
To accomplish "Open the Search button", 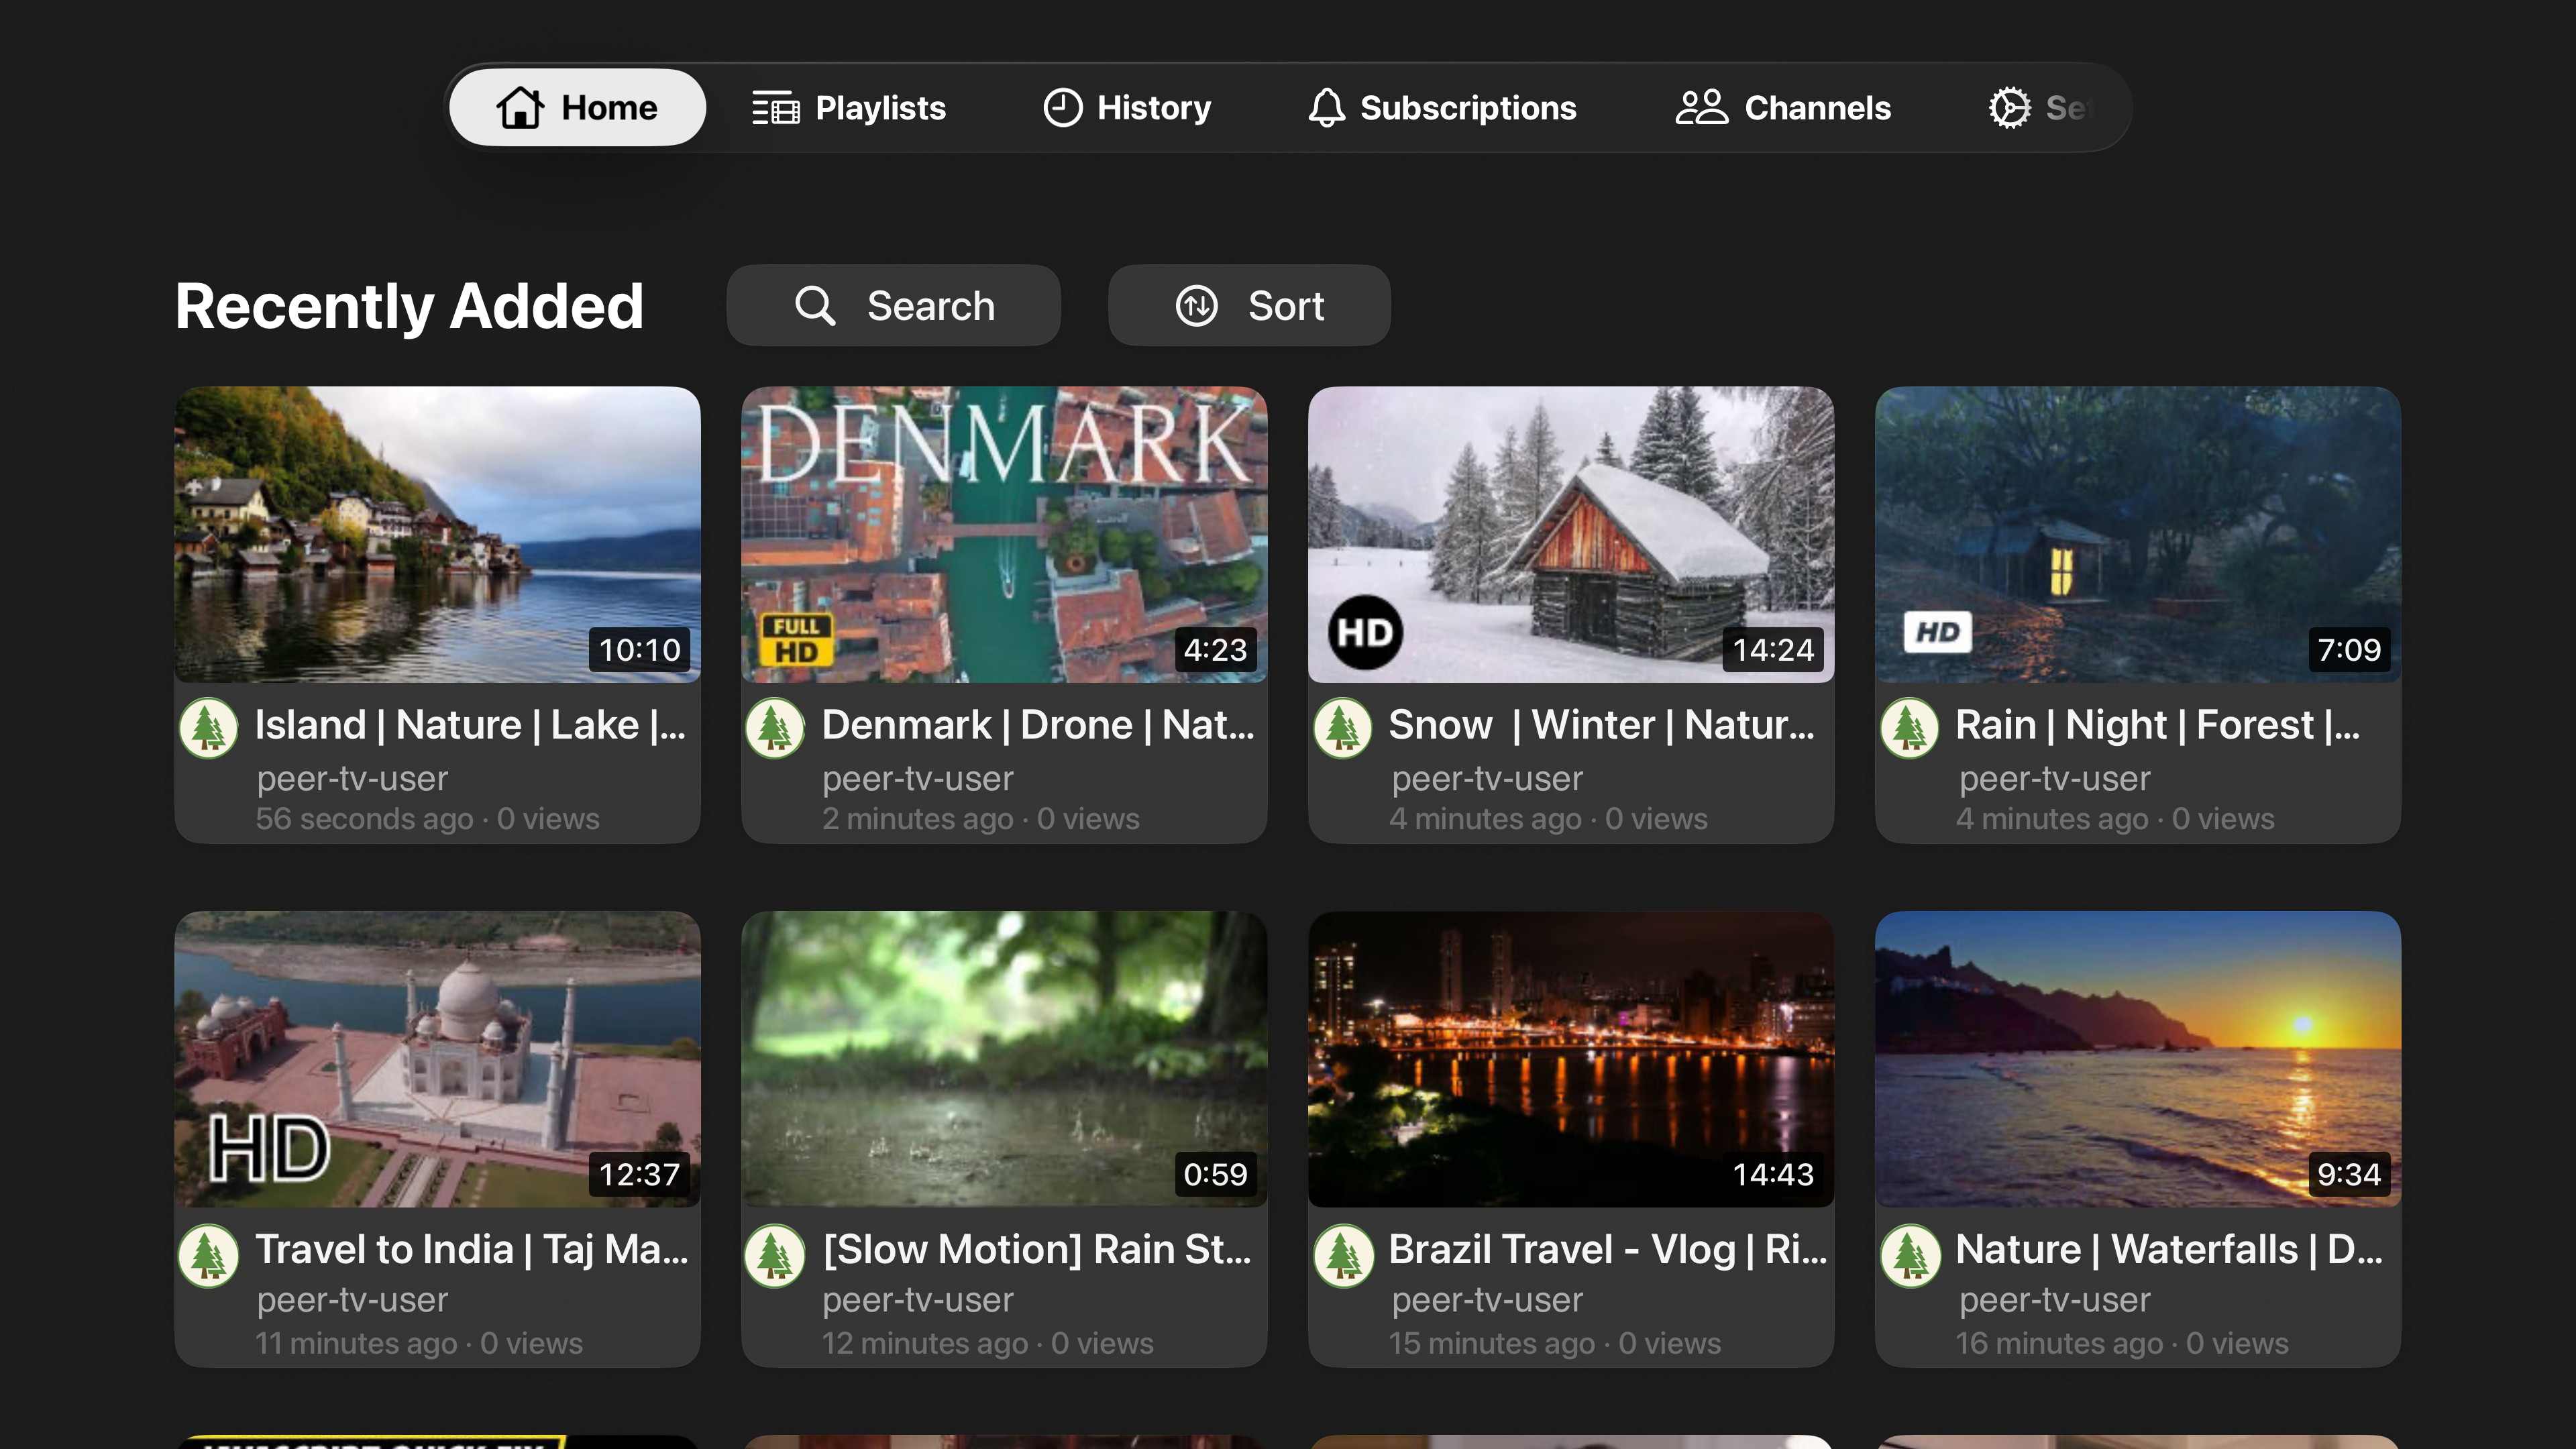I will tap(893, 305).
